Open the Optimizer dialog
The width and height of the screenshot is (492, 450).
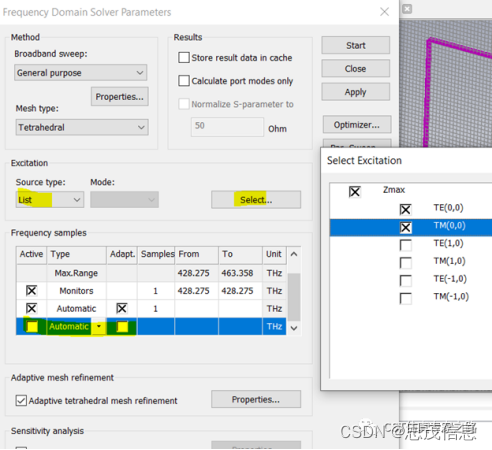click(x=357, y=125)
